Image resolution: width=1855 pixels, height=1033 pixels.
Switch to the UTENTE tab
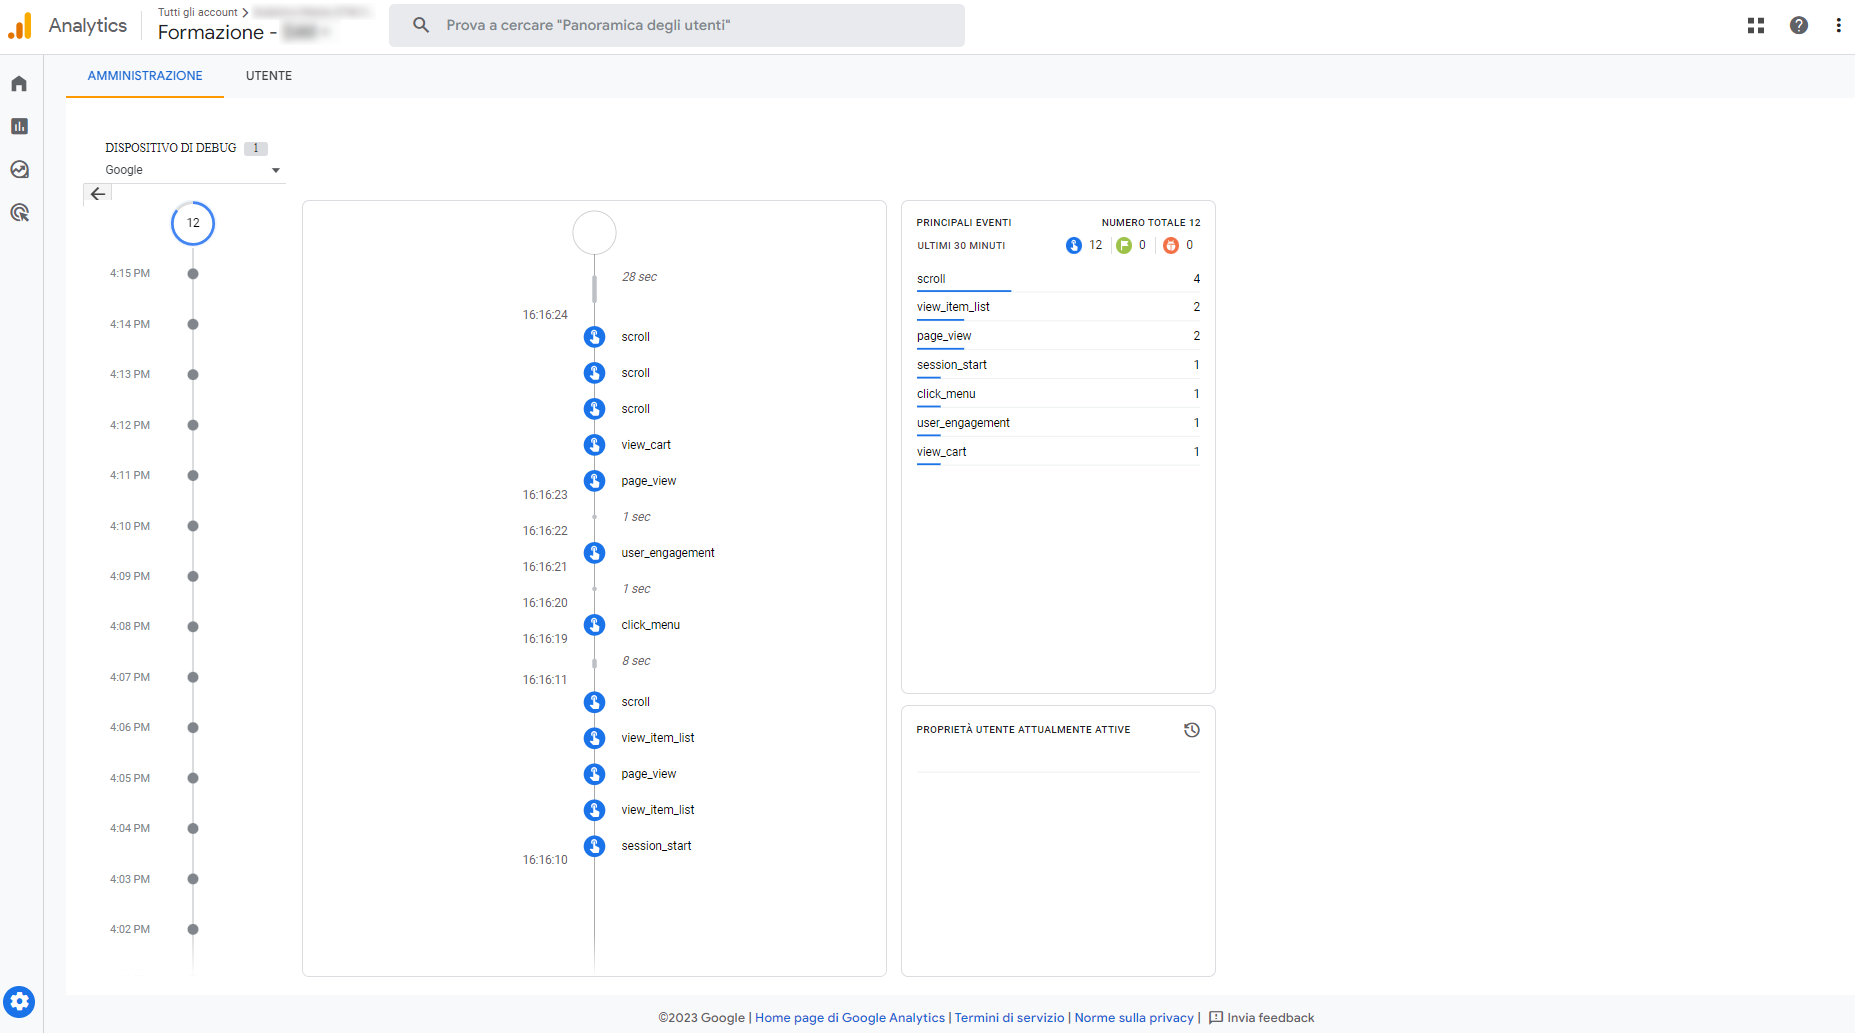(269, 76)
